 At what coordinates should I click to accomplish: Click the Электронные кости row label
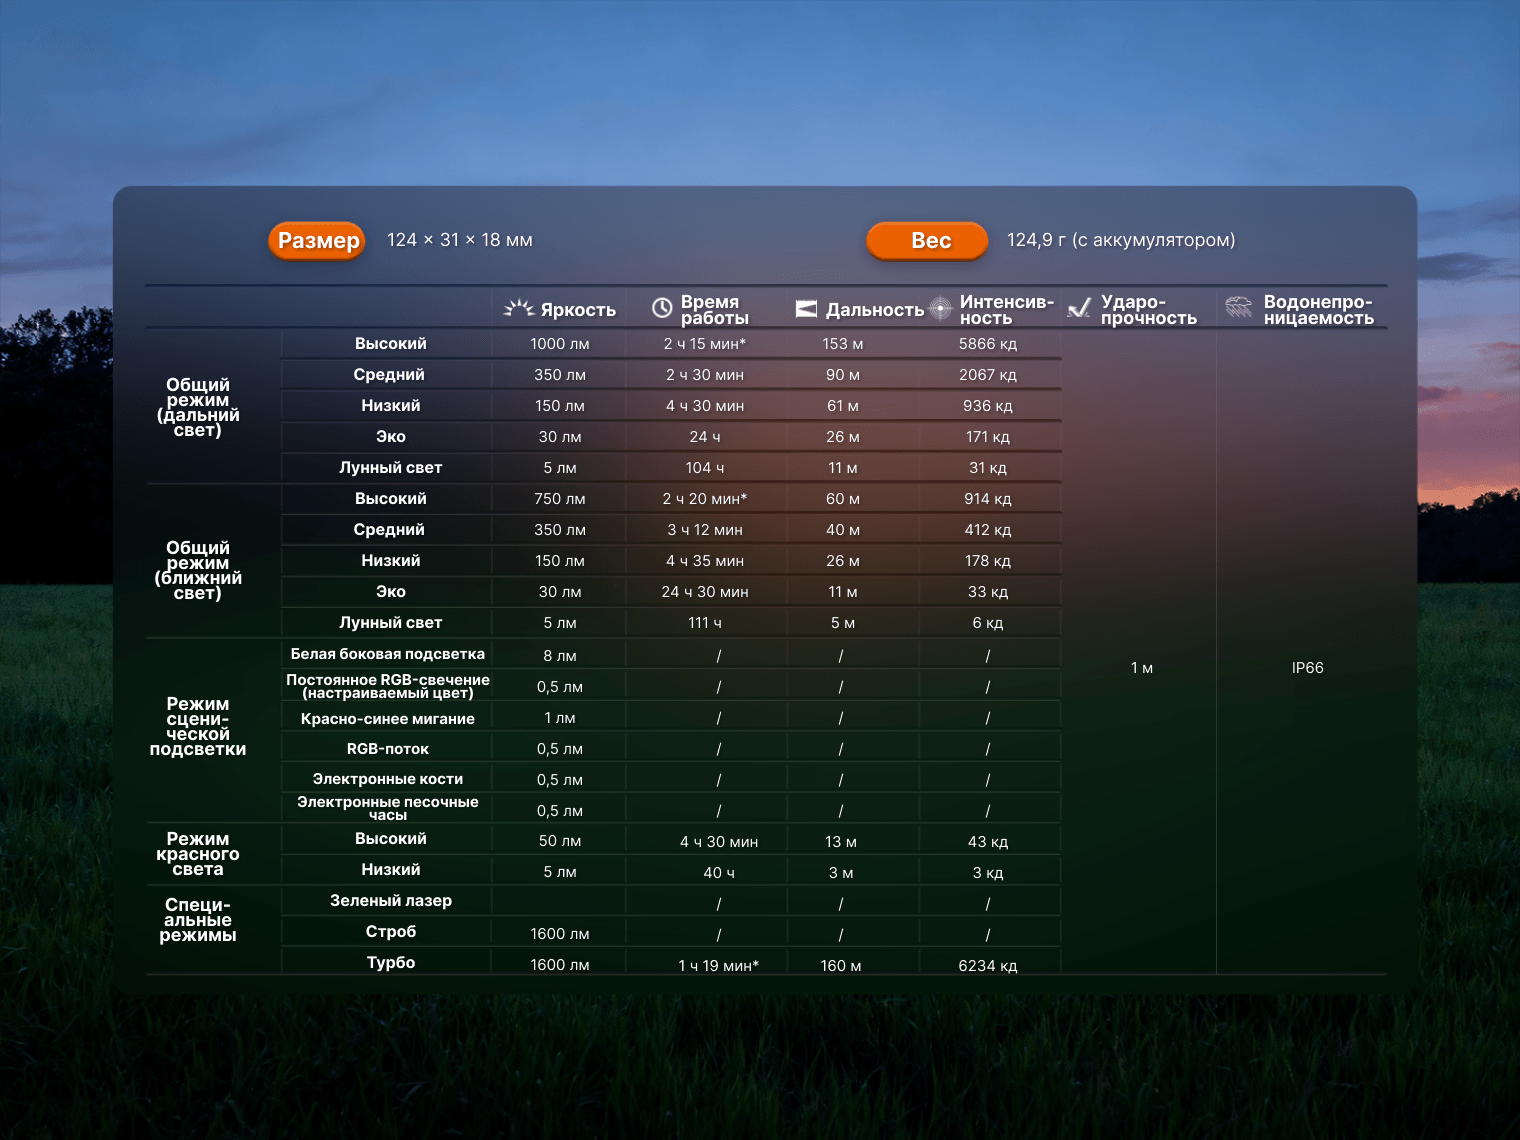[x=388, y=779]
